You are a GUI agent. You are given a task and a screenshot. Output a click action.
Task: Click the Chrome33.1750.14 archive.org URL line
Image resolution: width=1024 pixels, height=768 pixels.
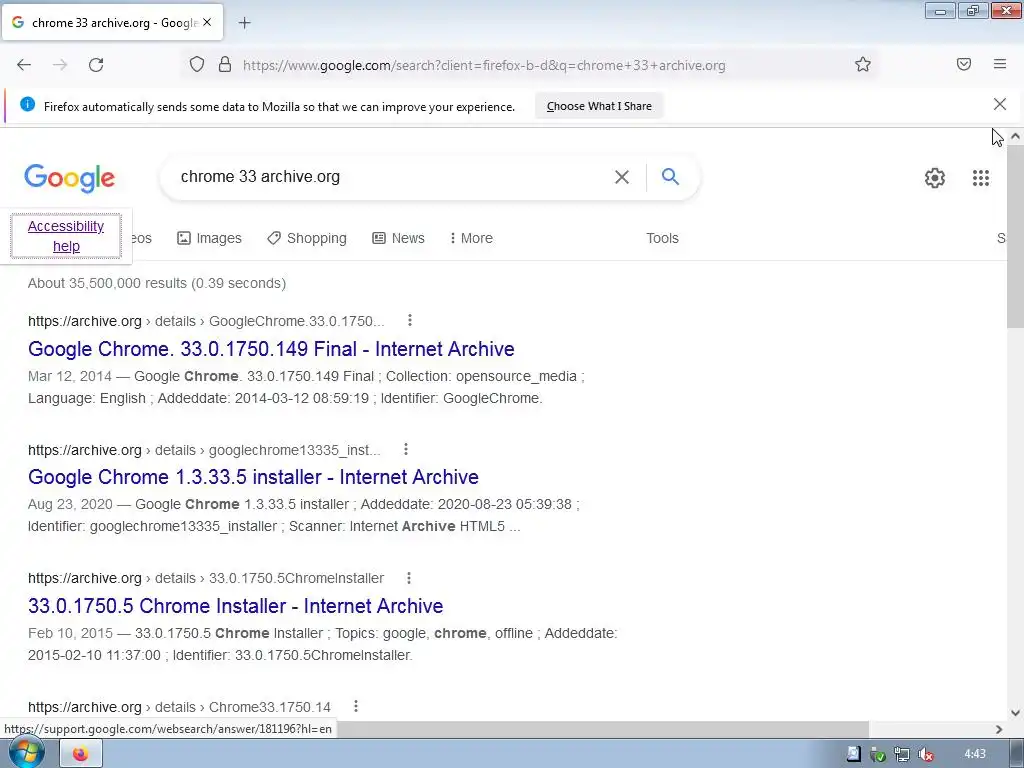180,707
